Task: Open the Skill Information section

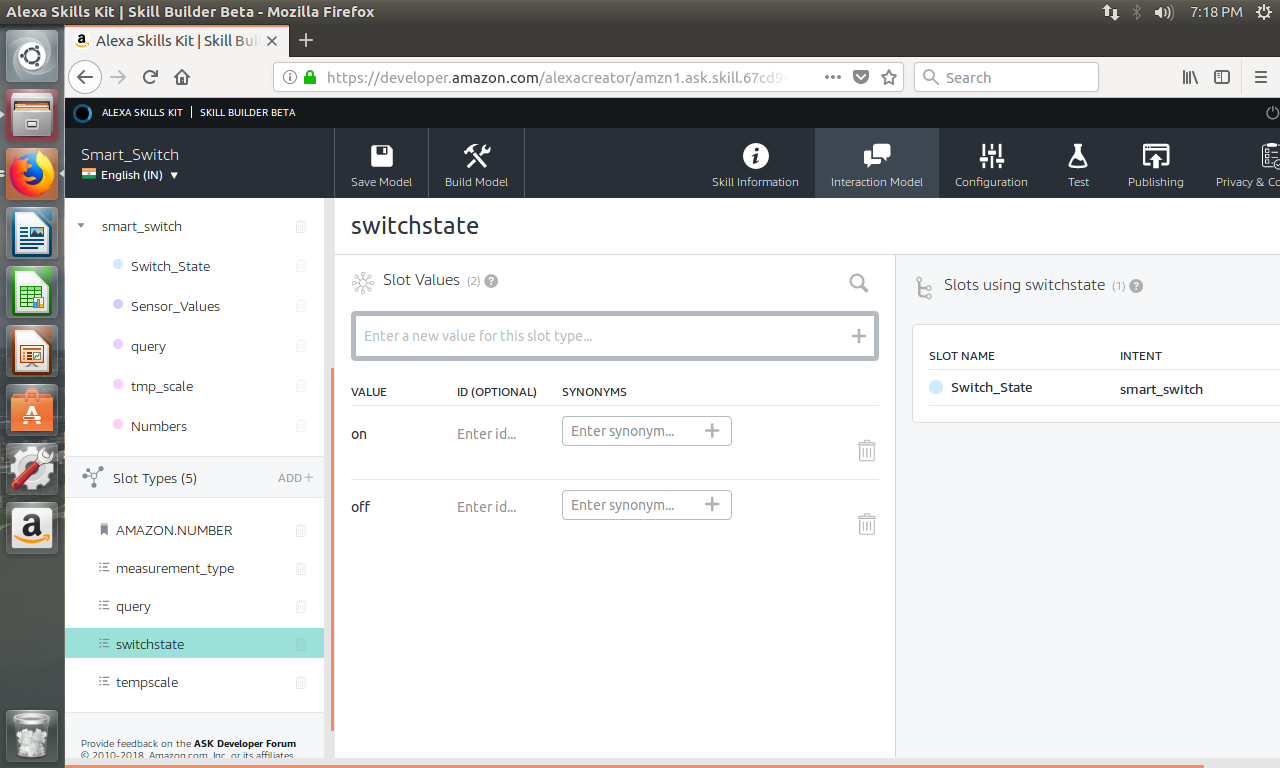Action: click(x=755, y=165)
